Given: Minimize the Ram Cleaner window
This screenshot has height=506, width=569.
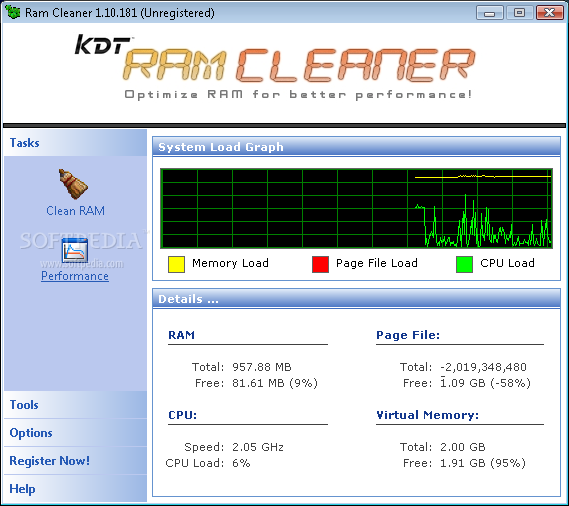Looking at the screenshot, I should 490,13.
